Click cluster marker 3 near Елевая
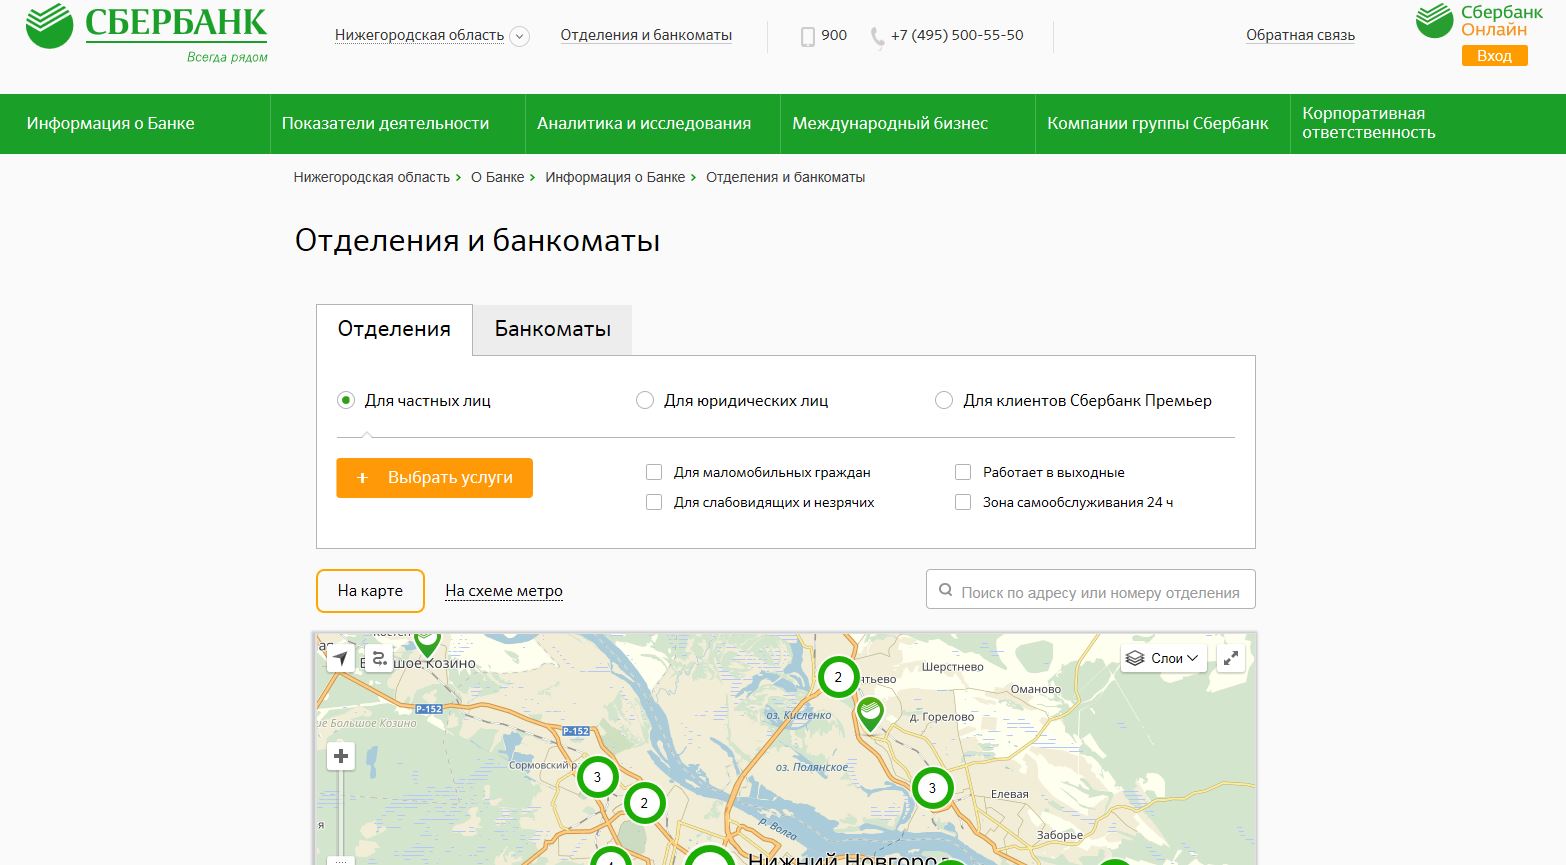Viewport: 1566px width, 865px height. 932,788
